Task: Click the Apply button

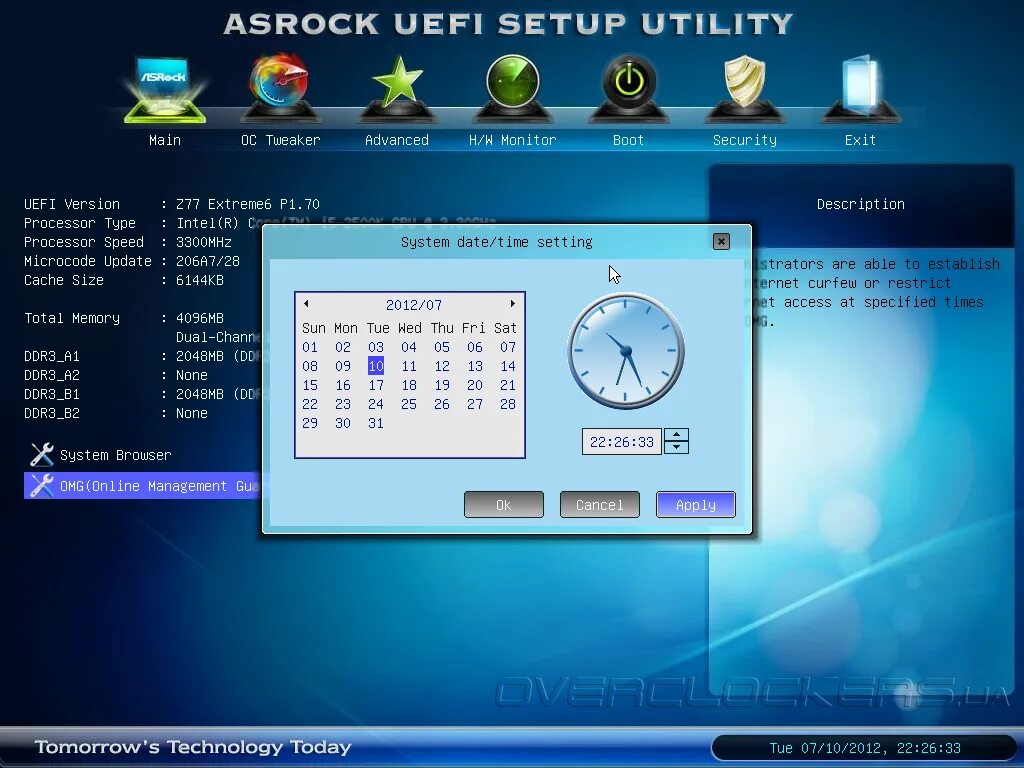Action: coord(696,505)
